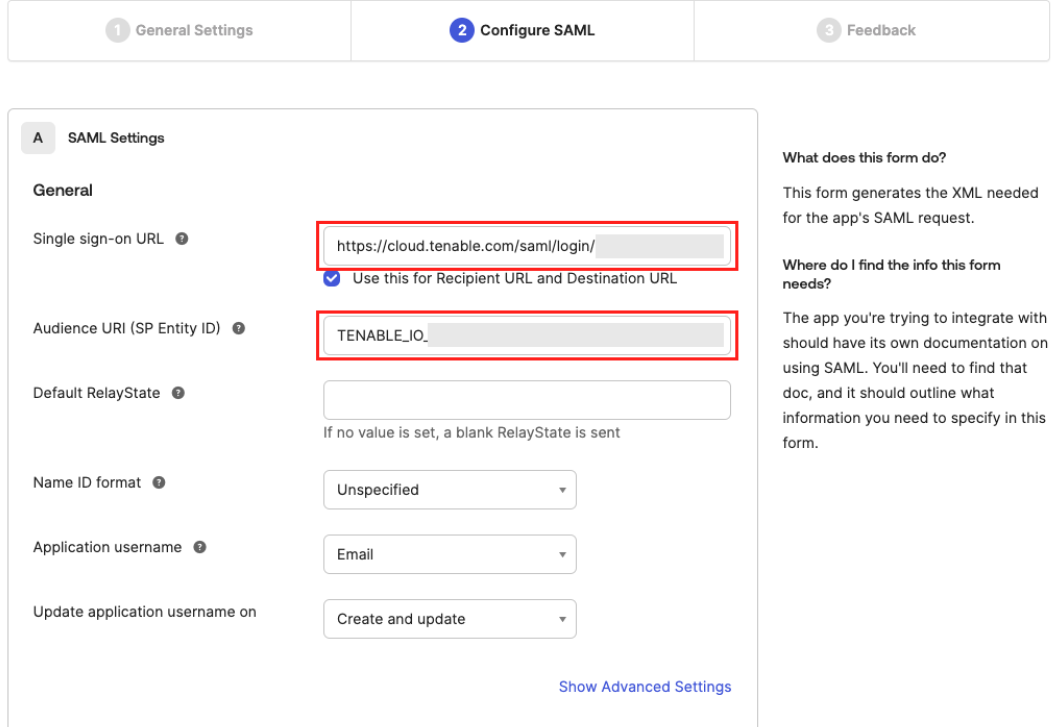Click help icon beside Single sign-on URL
Viewport: 1057px width, 727px height.
click(182, 239)
